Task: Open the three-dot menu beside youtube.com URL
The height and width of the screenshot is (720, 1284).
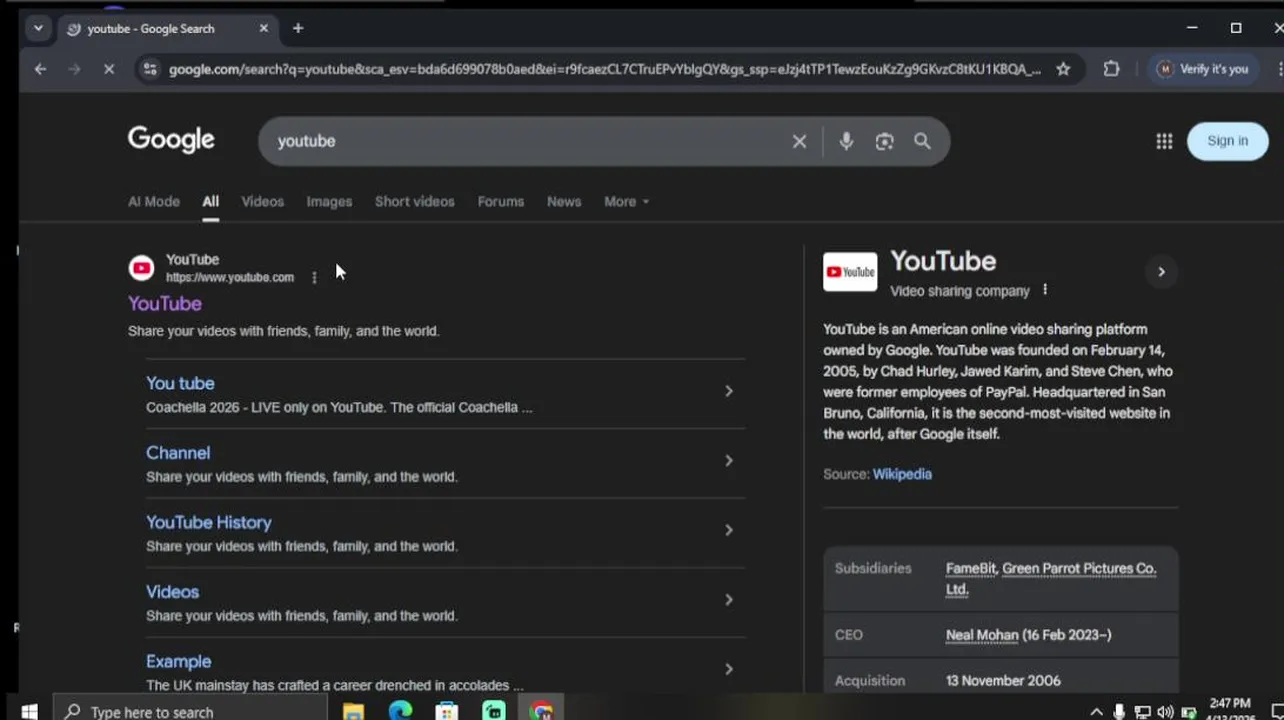Action: tap(314, 278)
